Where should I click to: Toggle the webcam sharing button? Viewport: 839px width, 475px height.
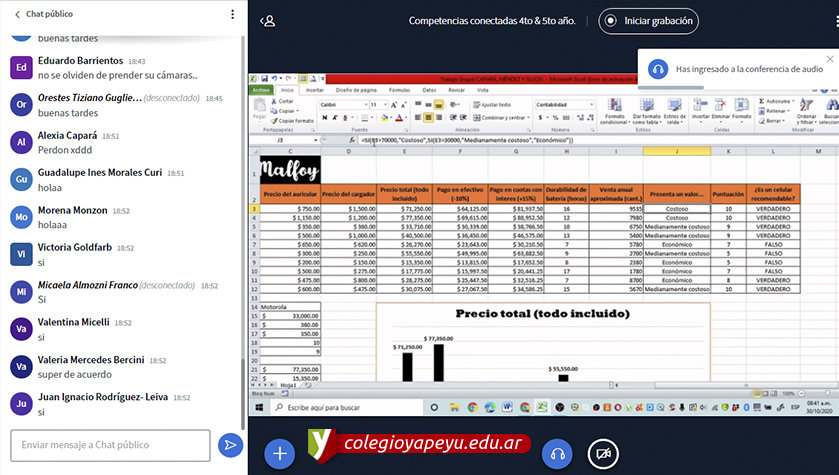coord(601,453)
